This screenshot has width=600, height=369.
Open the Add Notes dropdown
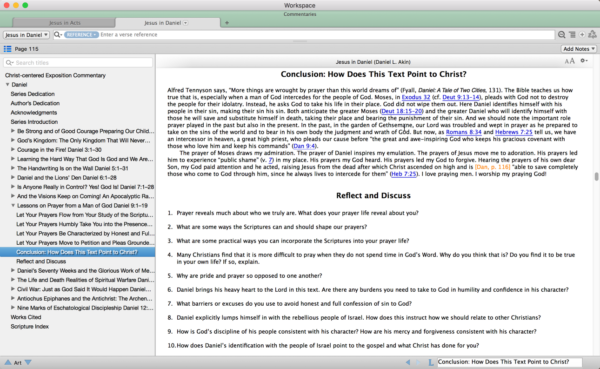pos(579,49)
